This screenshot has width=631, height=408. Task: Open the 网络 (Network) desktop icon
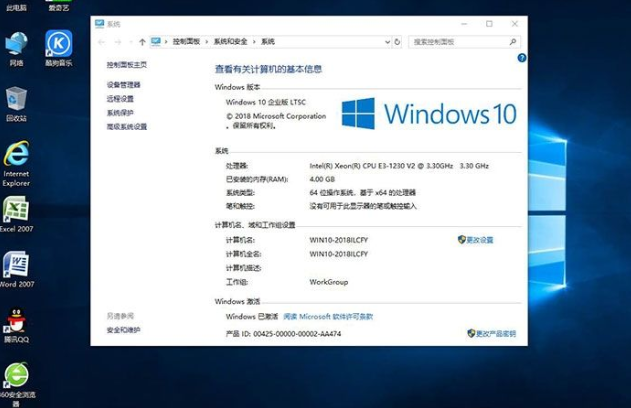(x=16, y=45)
